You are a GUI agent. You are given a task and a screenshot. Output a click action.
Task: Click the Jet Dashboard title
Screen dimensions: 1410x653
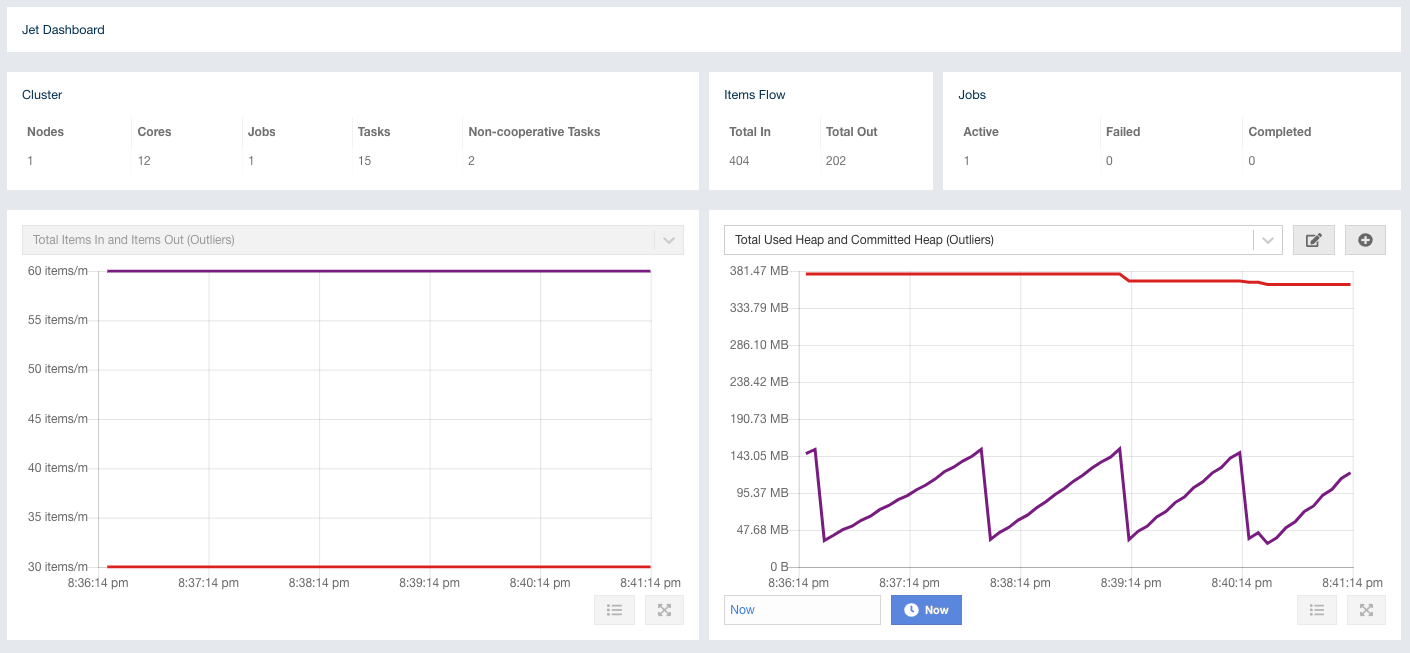point(63,30)
